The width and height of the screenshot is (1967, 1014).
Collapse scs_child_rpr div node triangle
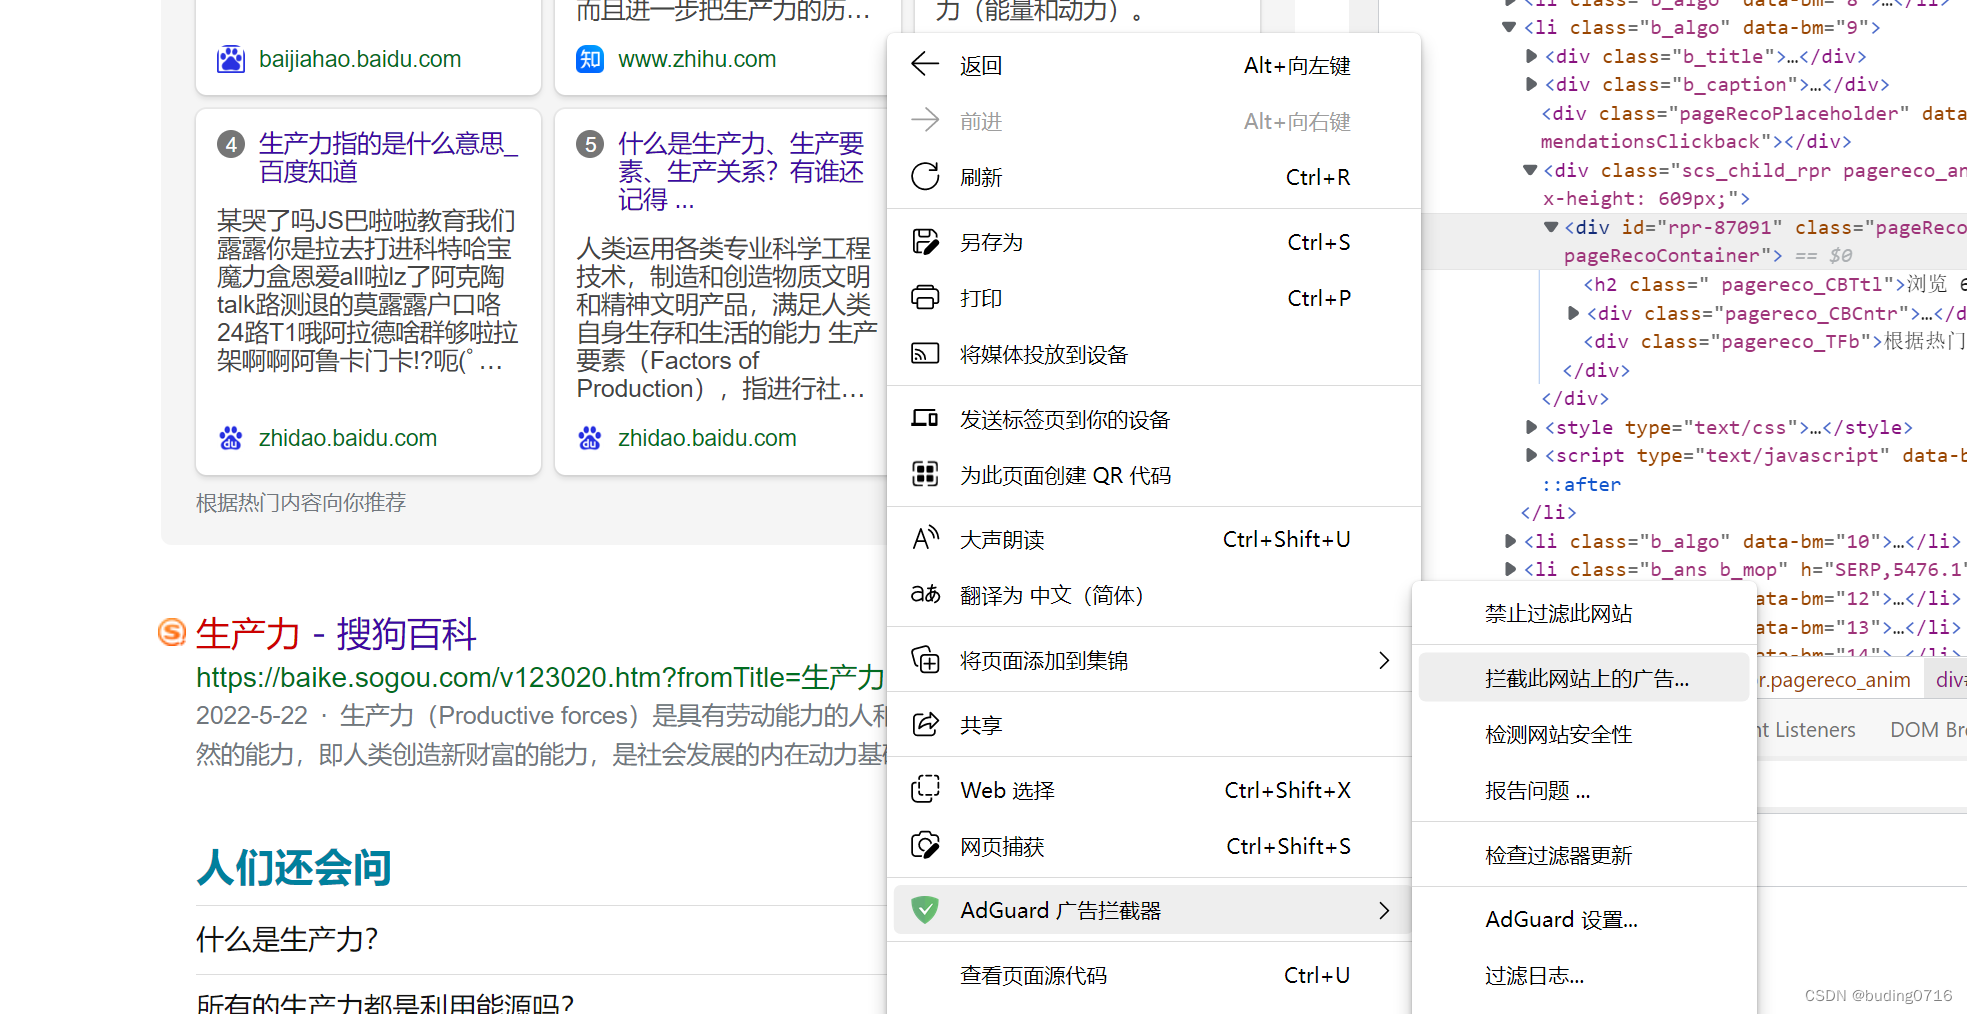tap(1530, 170)
